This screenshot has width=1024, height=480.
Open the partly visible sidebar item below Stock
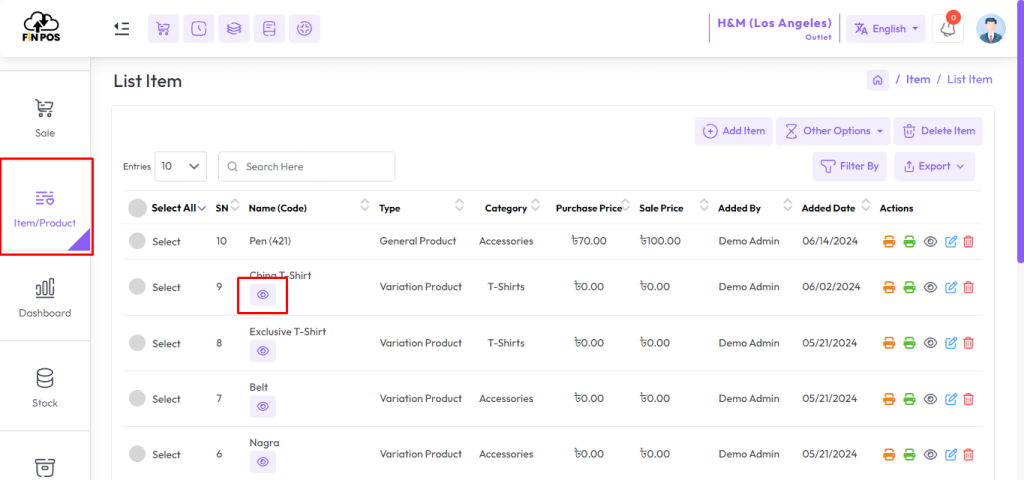point(45,467)
